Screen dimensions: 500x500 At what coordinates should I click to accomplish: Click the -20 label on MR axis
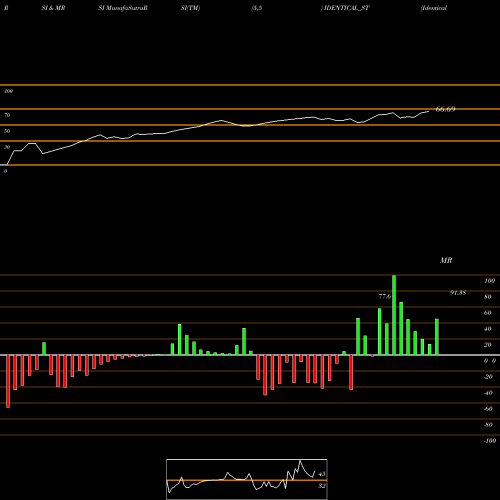488,377
